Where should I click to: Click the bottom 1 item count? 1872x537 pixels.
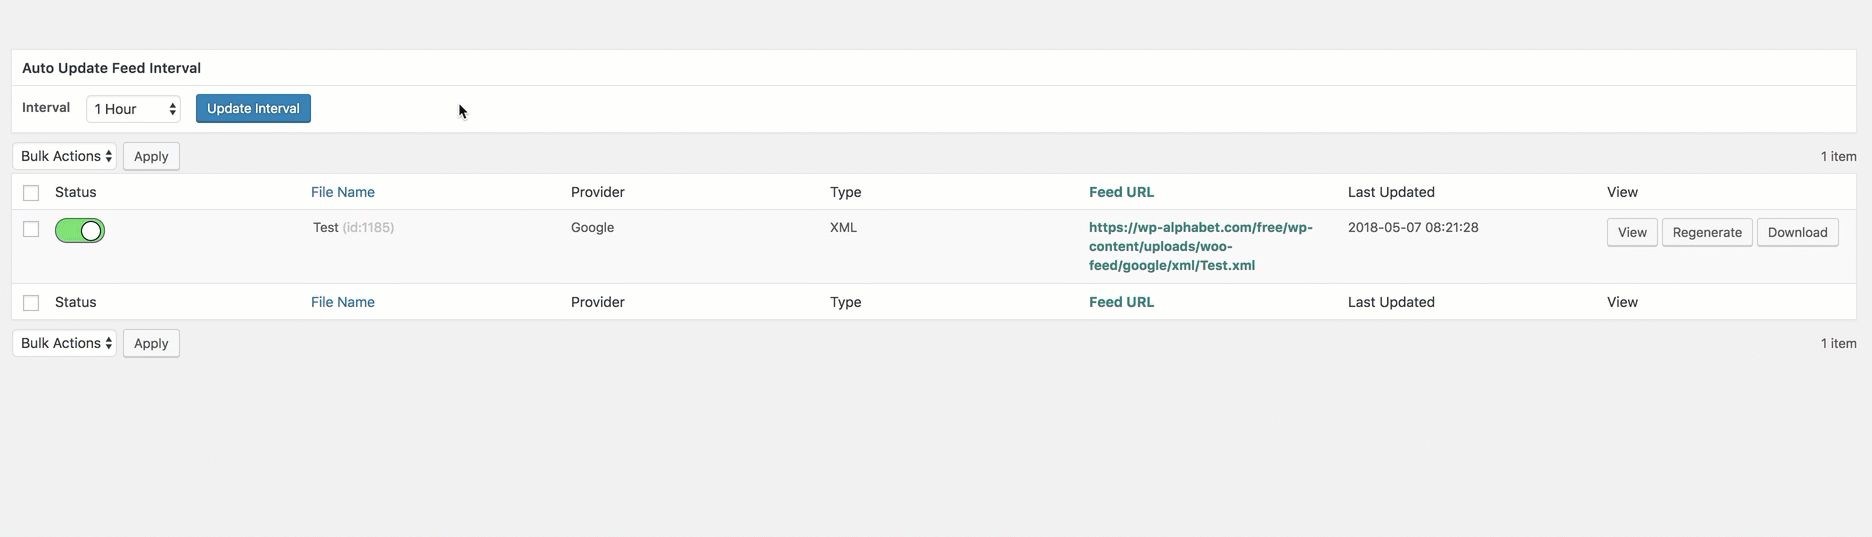1838,343
